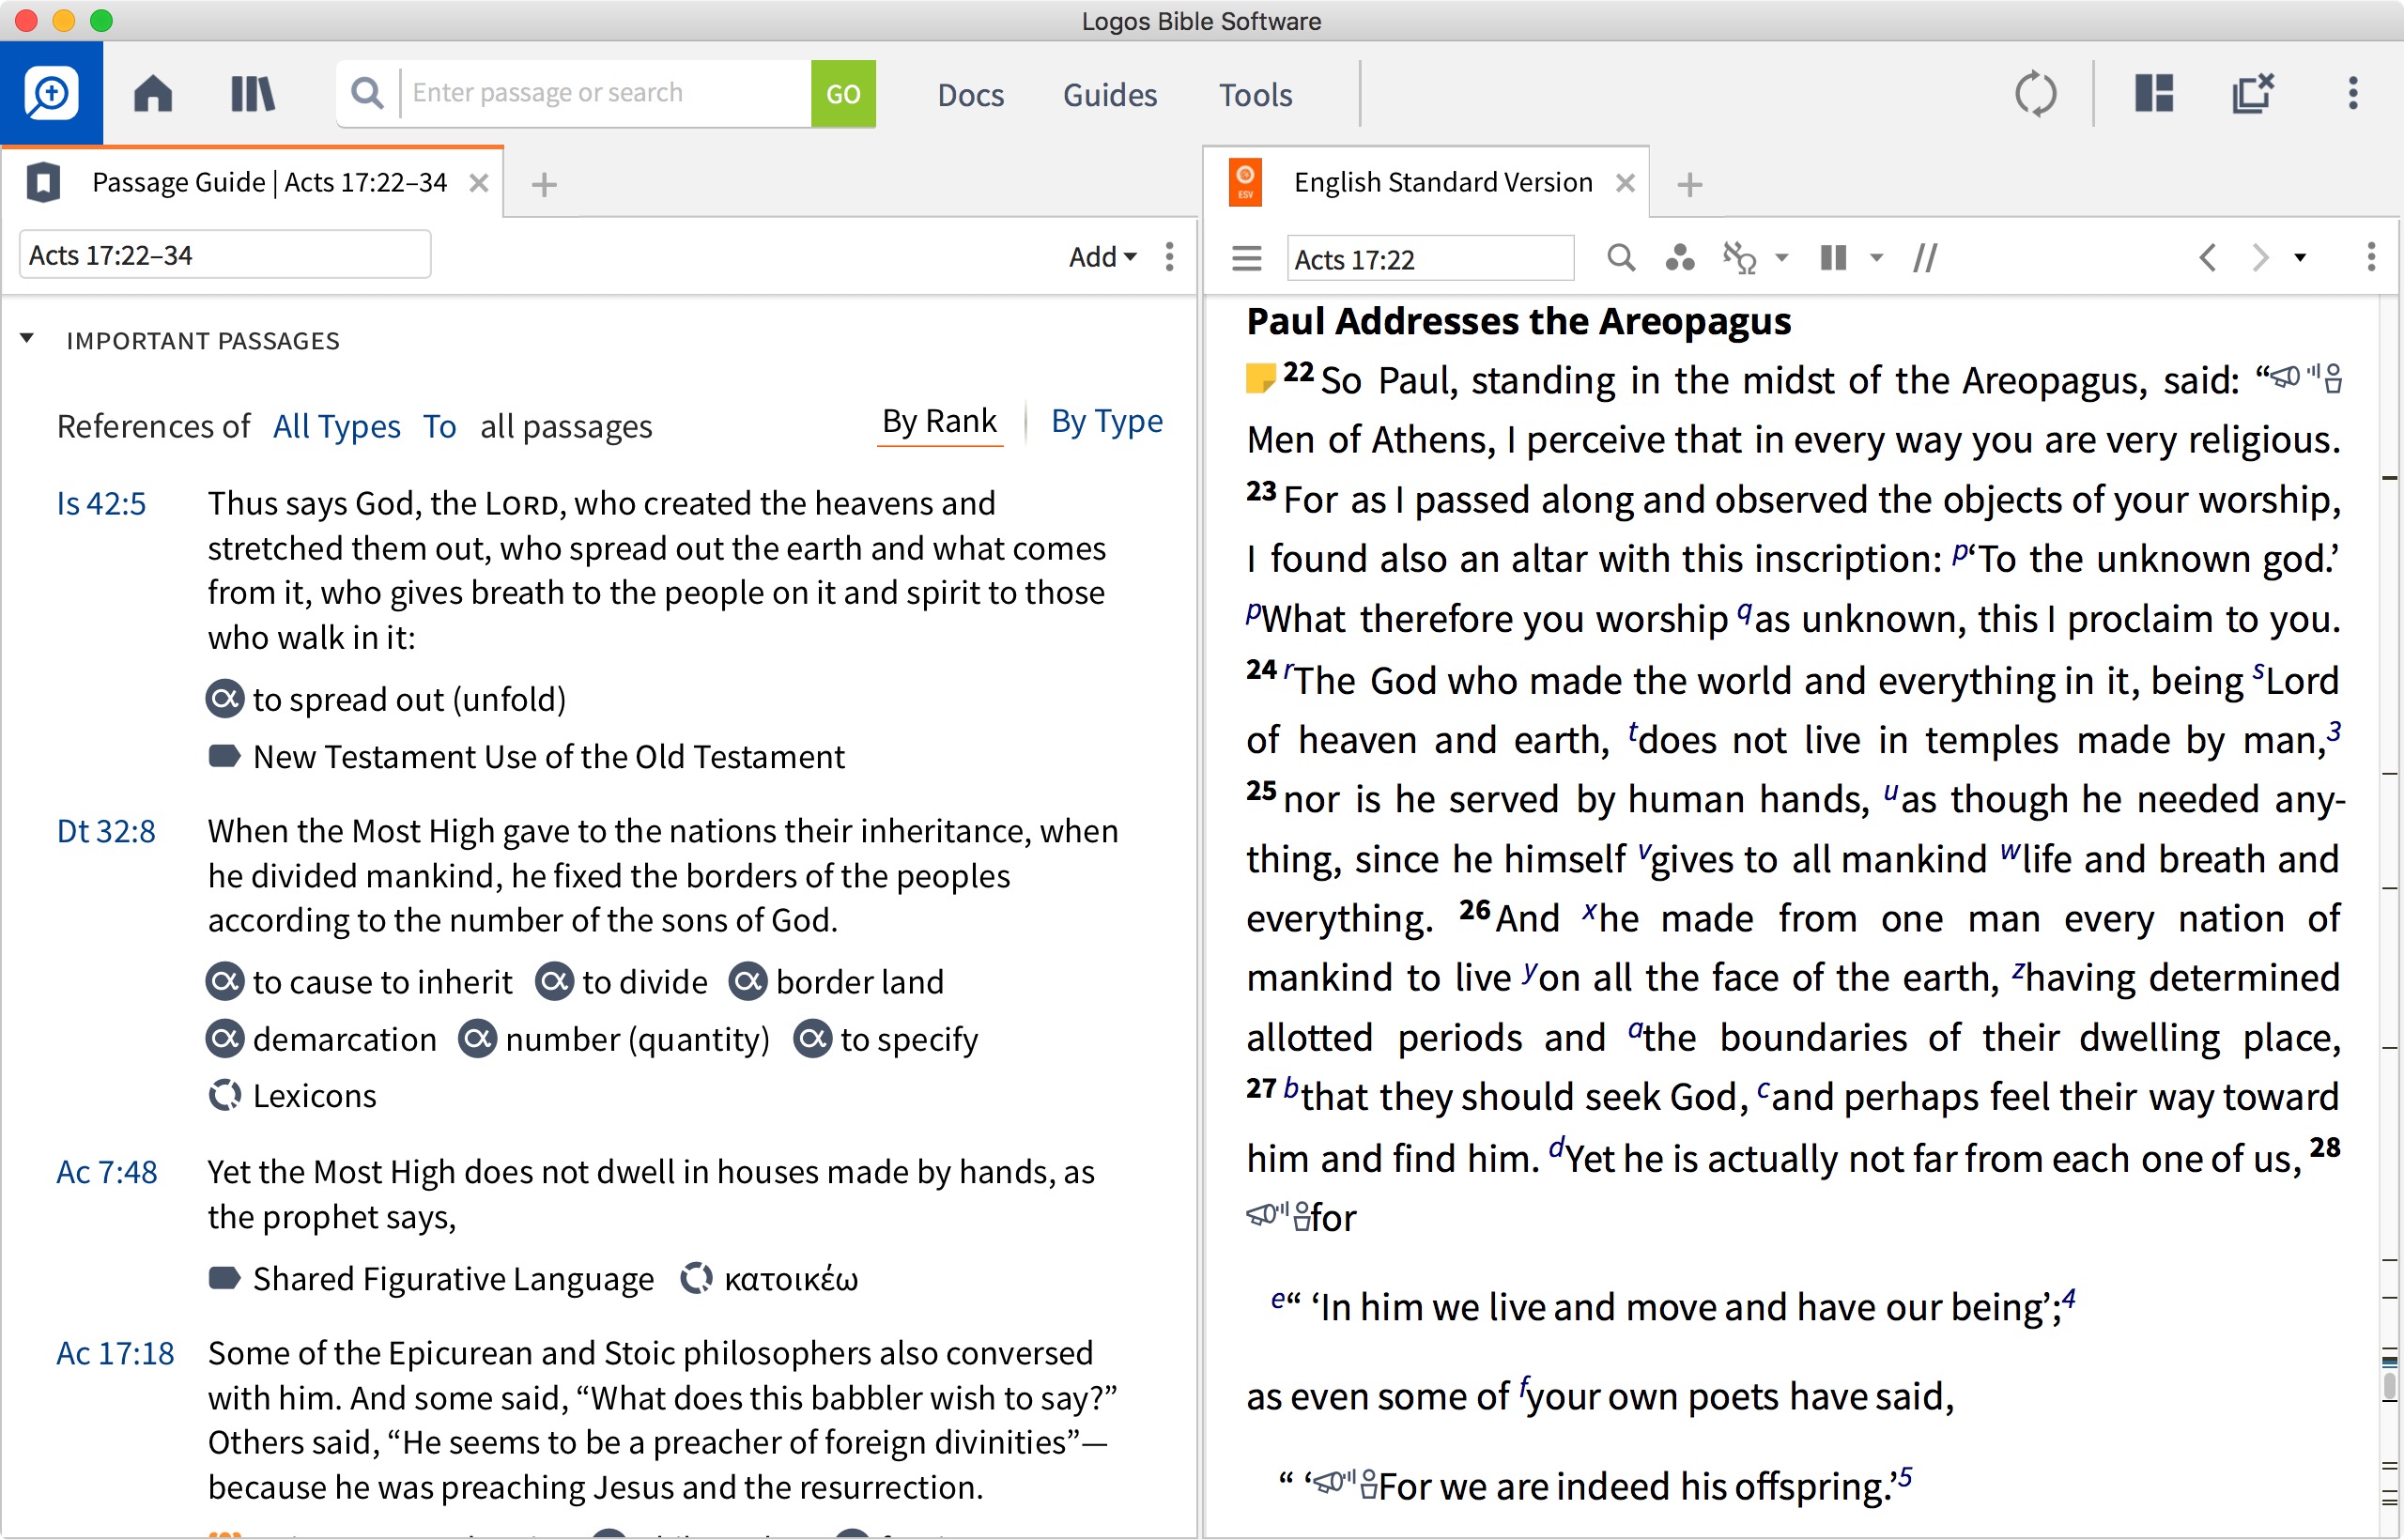Click the κατοικέω lemma link
2404x1540 pixels.
point(790,1280)
